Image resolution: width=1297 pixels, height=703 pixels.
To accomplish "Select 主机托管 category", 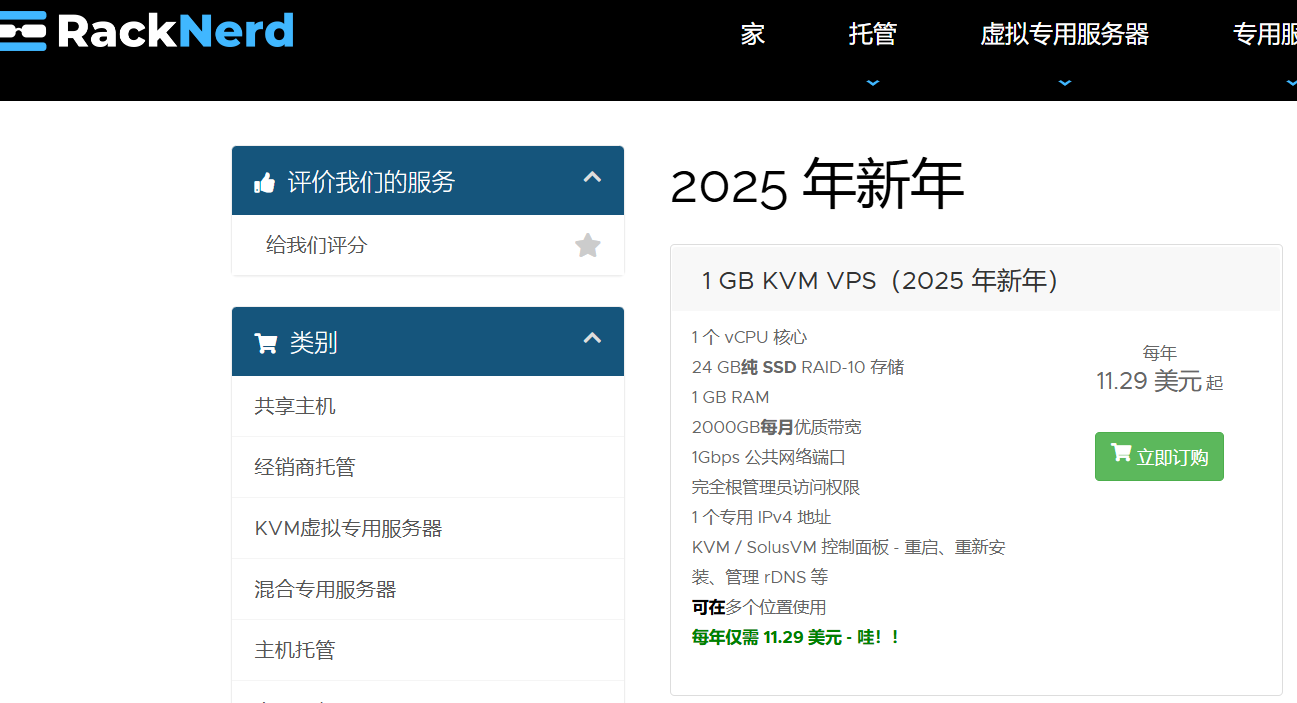I will coord(295,650).
